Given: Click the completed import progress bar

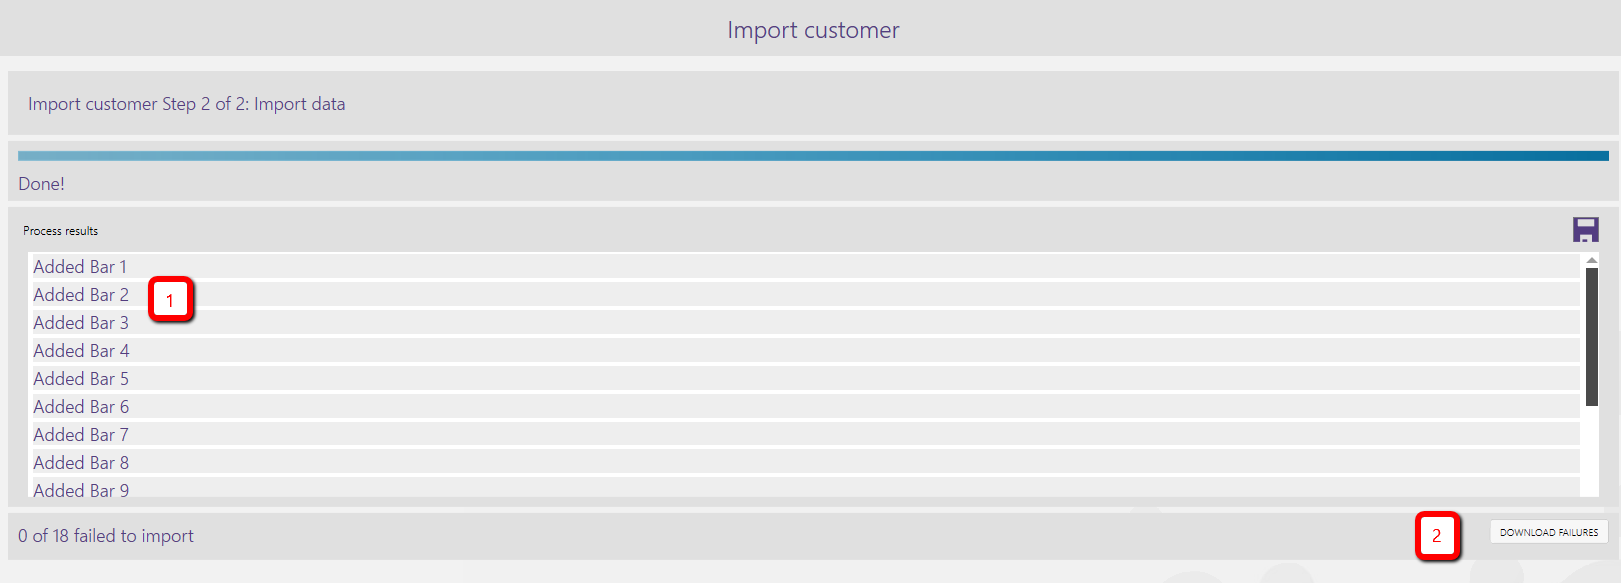Looking at the screenshot, I should tap(813, 156).
